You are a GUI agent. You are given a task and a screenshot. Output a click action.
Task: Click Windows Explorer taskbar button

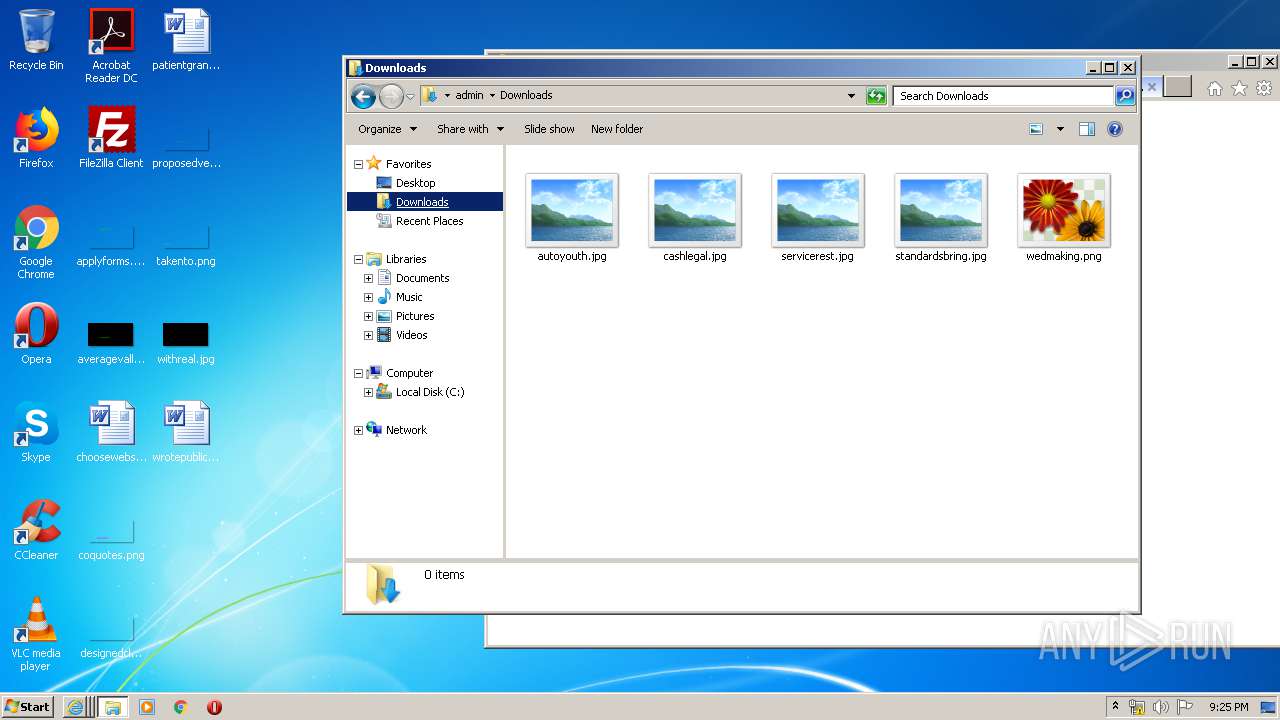pyautogui.click(x=112, y=707)
